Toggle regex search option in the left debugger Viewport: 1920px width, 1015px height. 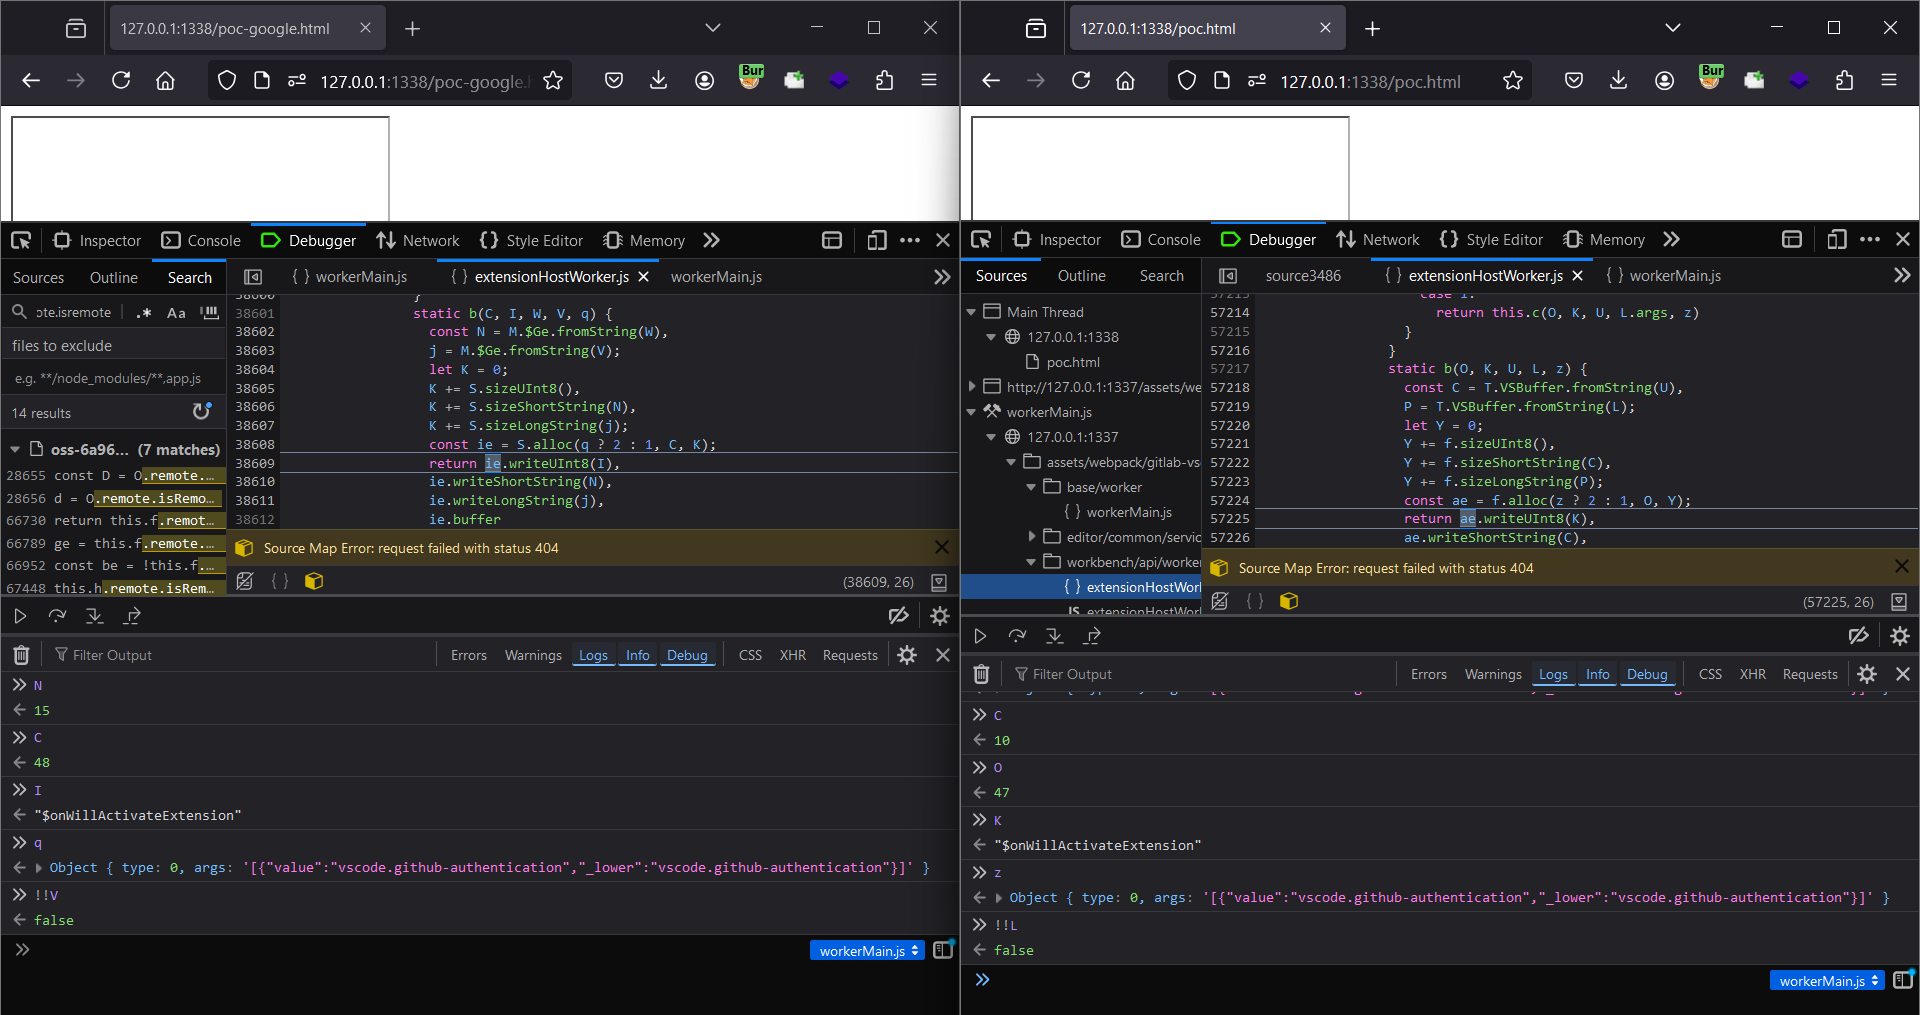coord(145,313)
